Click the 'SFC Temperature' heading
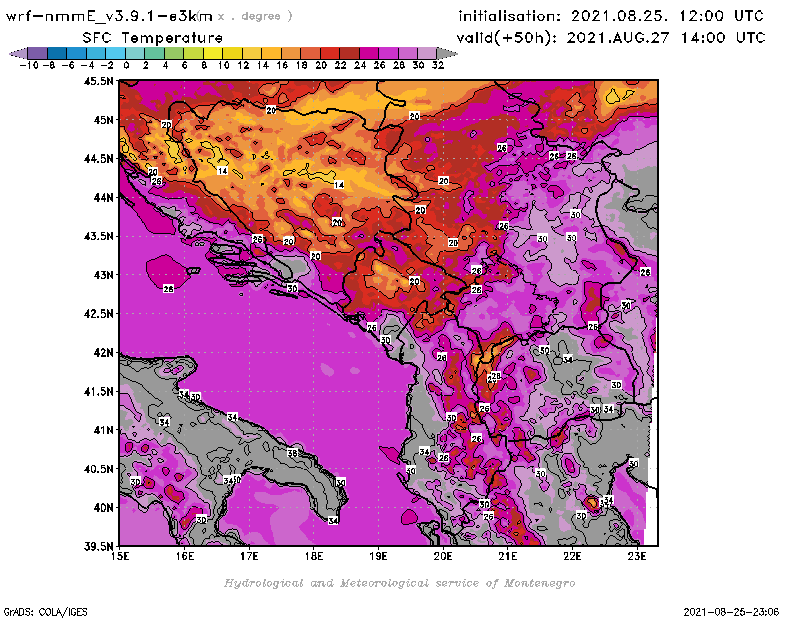This screenshot has width=800, height=618. tap(153, 38)
